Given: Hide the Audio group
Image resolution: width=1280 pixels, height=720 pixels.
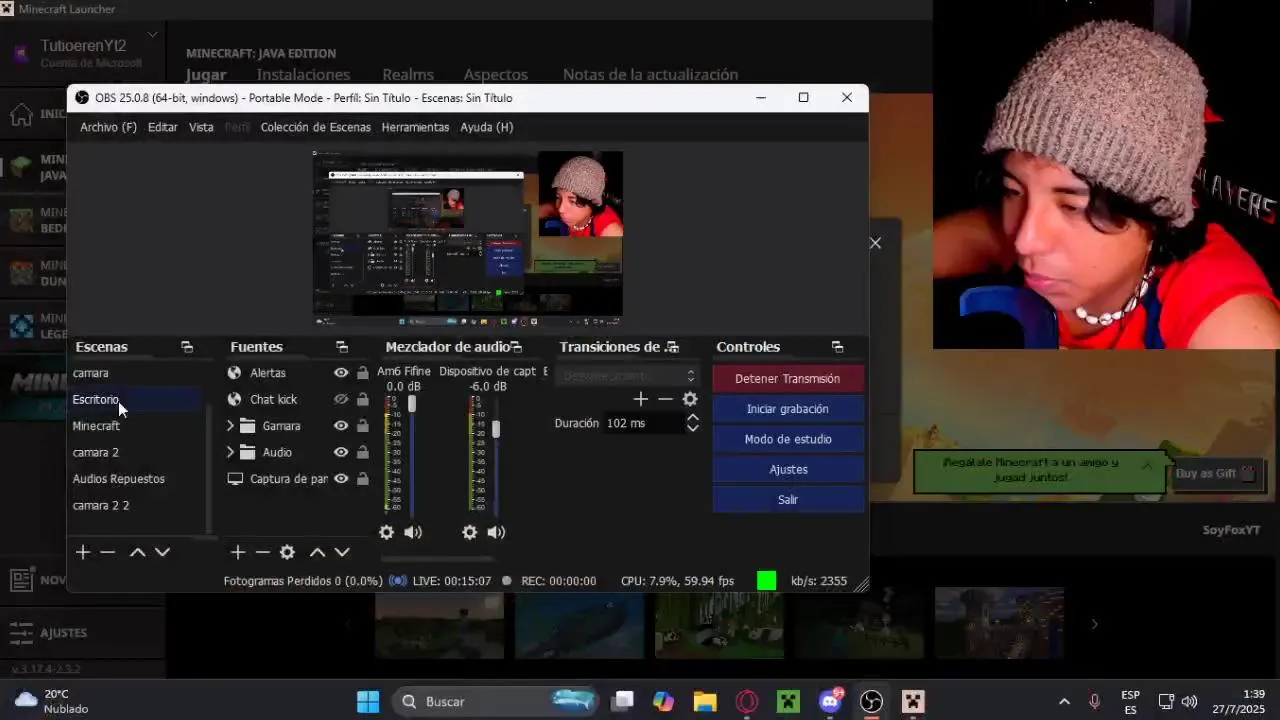Looking at the screenshot, I should (x=341, y=452).
